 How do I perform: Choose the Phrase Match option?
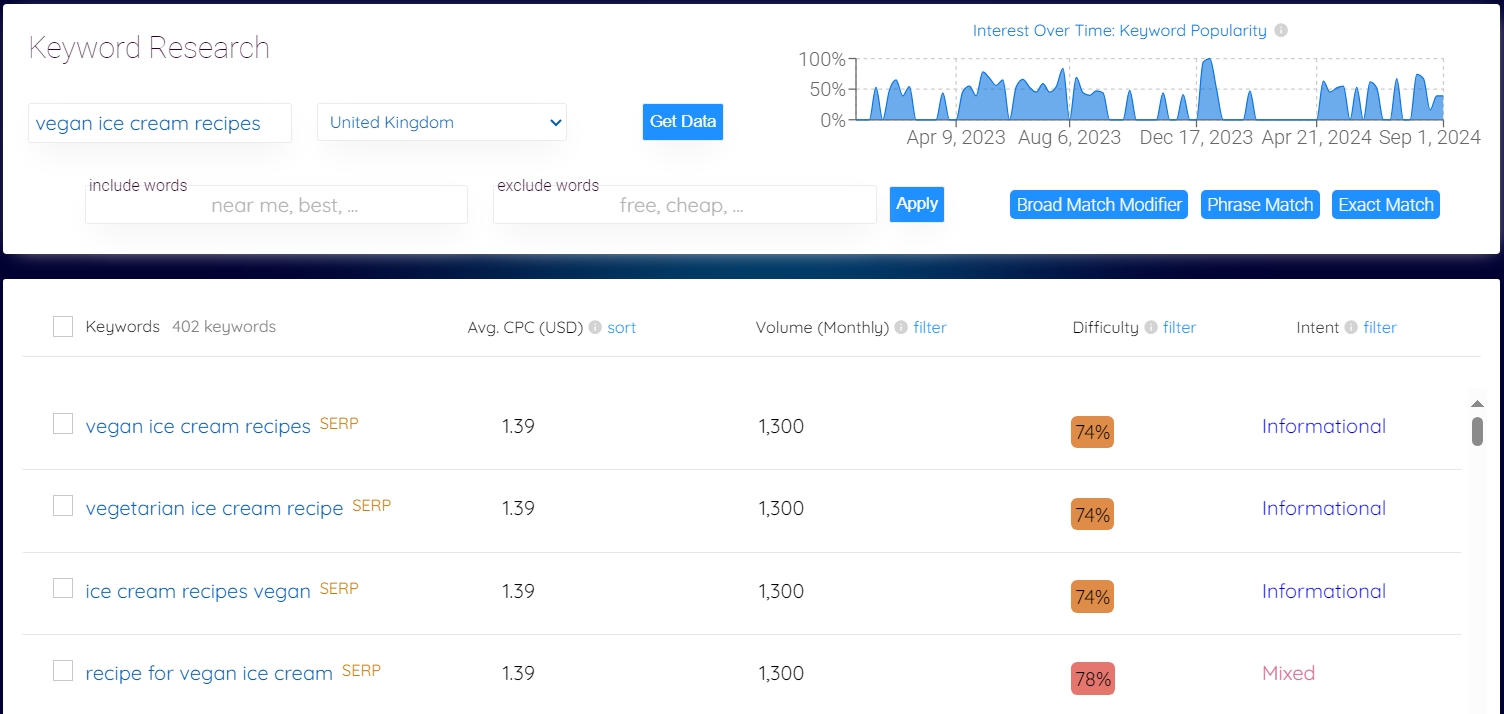[1260, 205]
